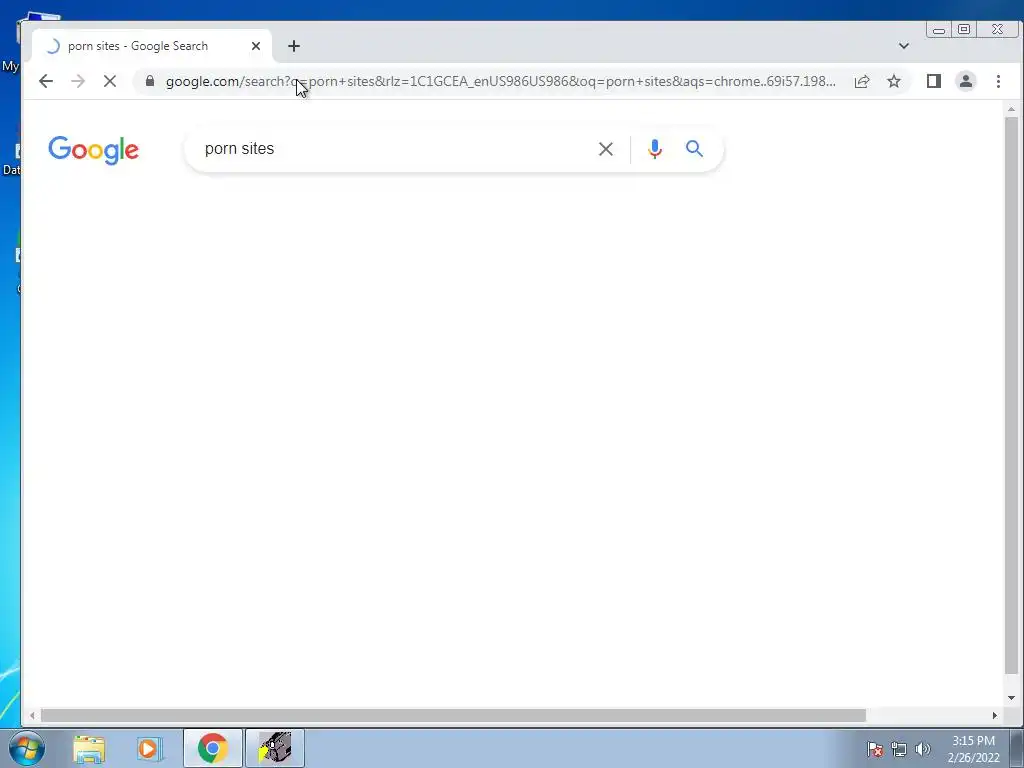The image size is (1024, 768).
Task: Open the camera recorder taskbar app
Action: [x=274, y=748]
